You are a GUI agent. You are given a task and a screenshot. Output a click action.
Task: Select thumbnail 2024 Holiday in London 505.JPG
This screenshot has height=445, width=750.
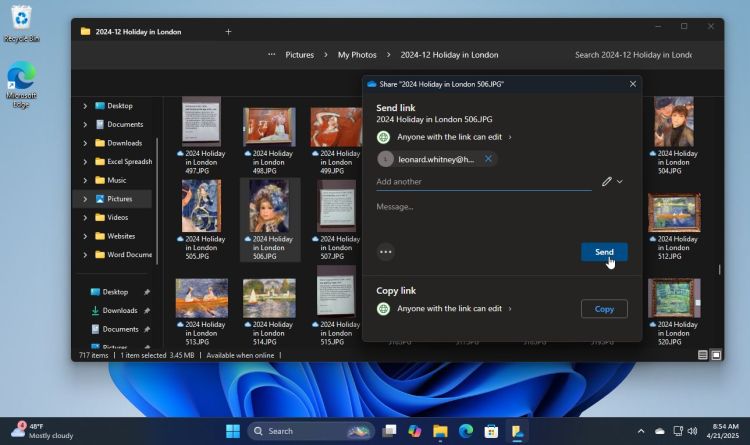[x=201, y=207]
